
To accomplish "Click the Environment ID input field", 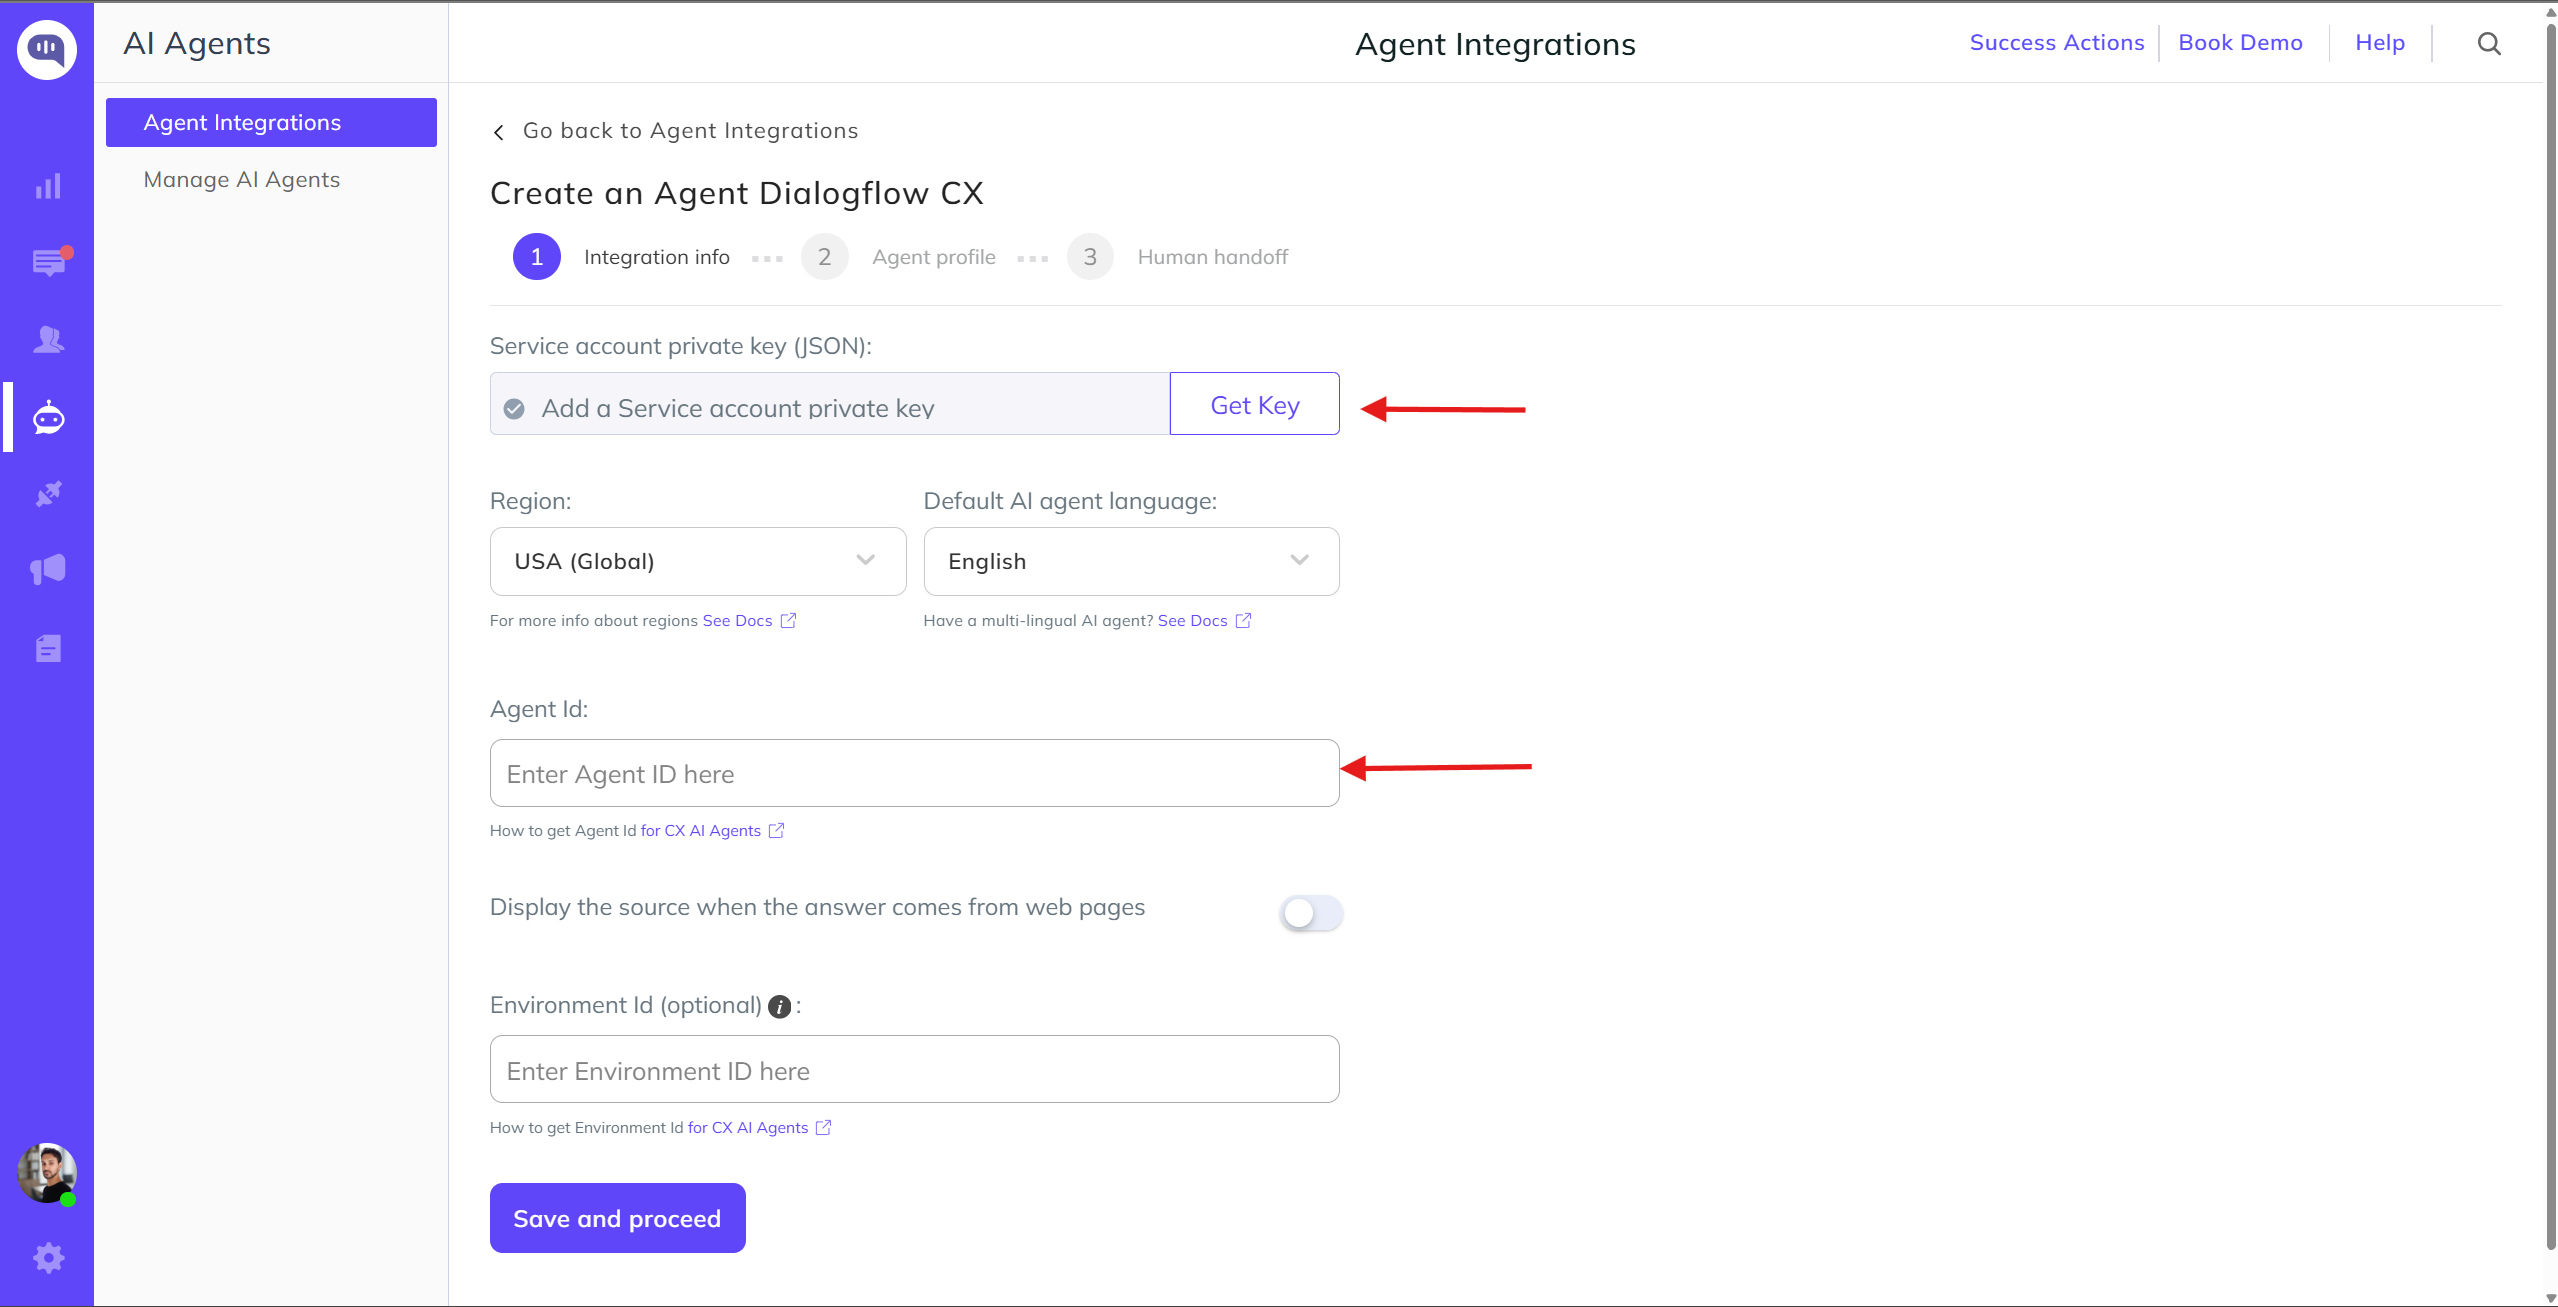I will coord(914,1069).
